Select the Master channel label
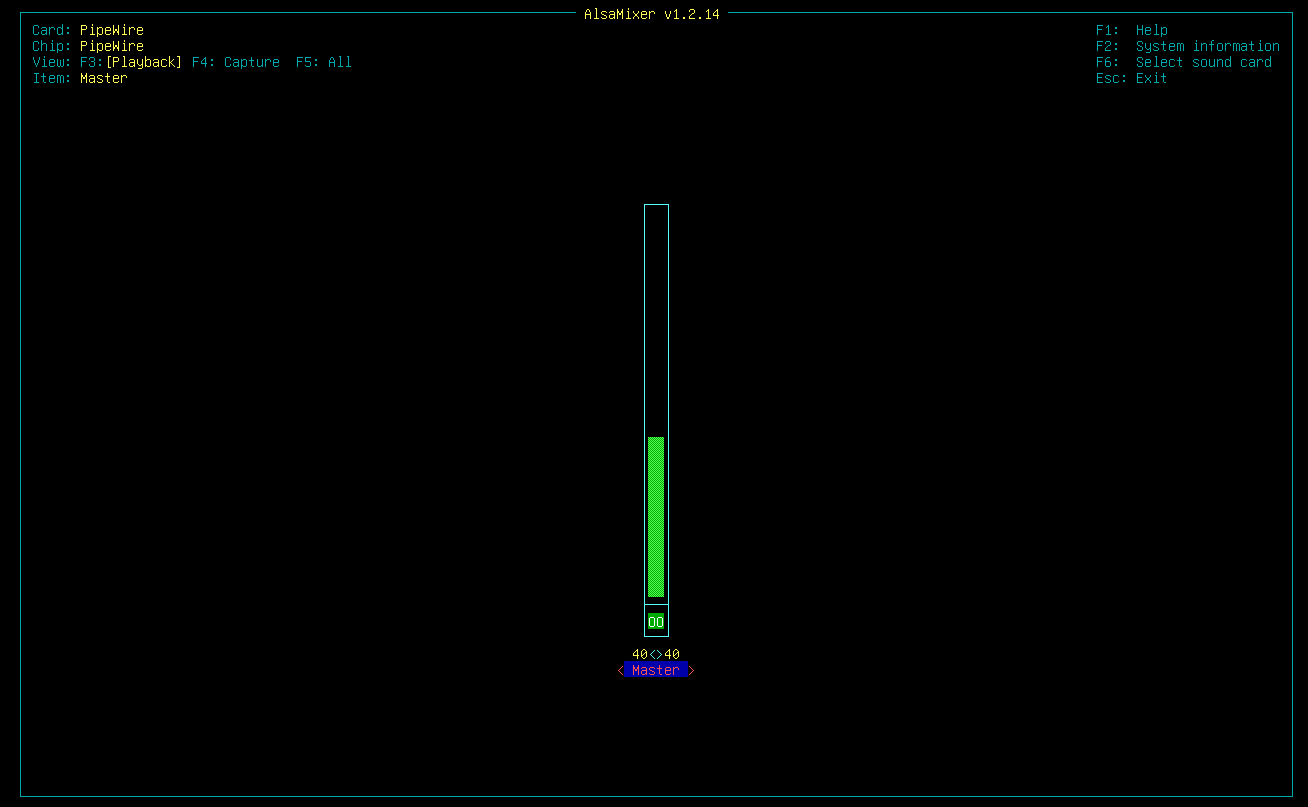 point(656,670)
